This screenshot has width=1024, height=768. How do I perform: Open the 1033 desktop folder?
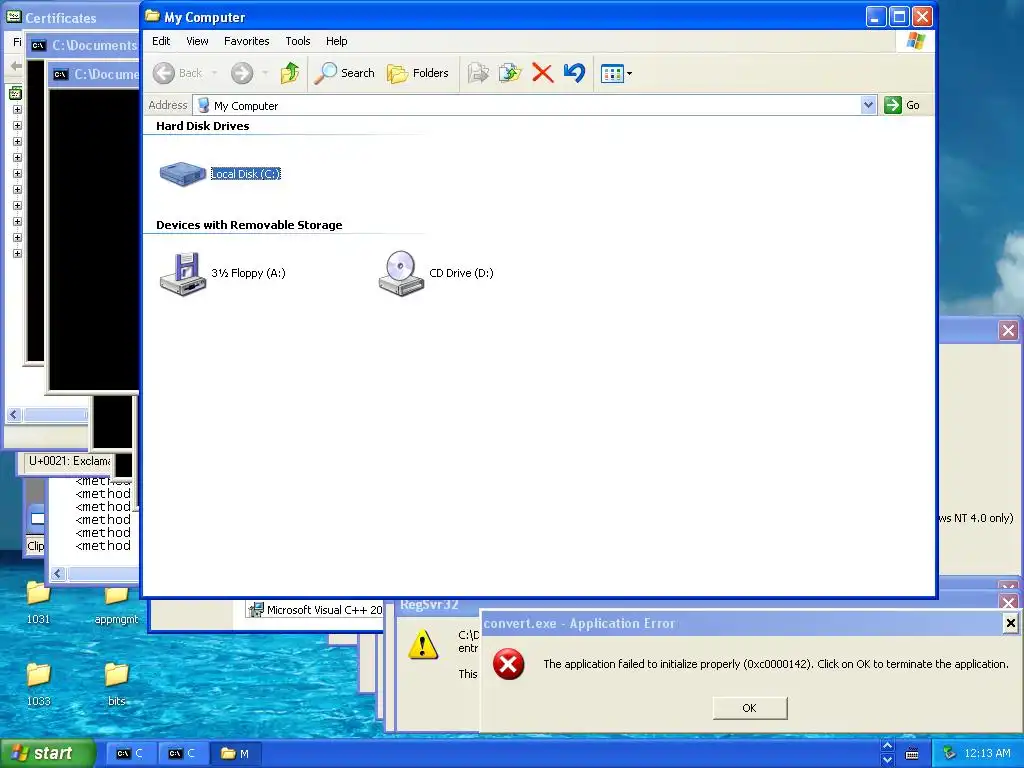[38, 684]
